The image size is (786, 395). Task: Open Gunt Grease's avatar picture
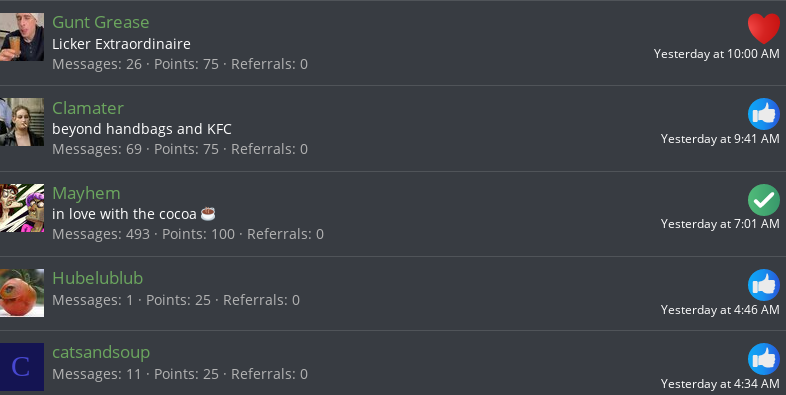coord(22,37)
